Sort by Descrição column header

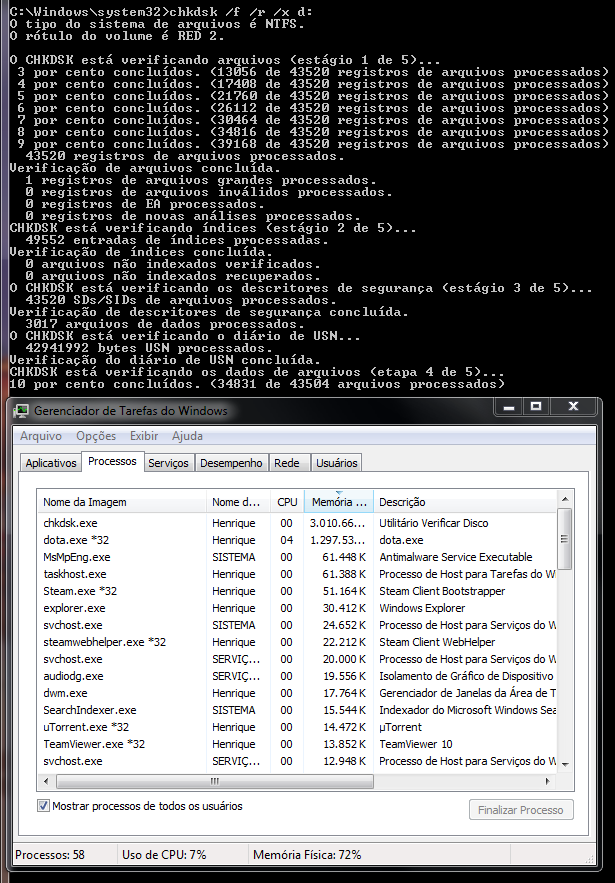pyautogui.click(x=465, y=502)
